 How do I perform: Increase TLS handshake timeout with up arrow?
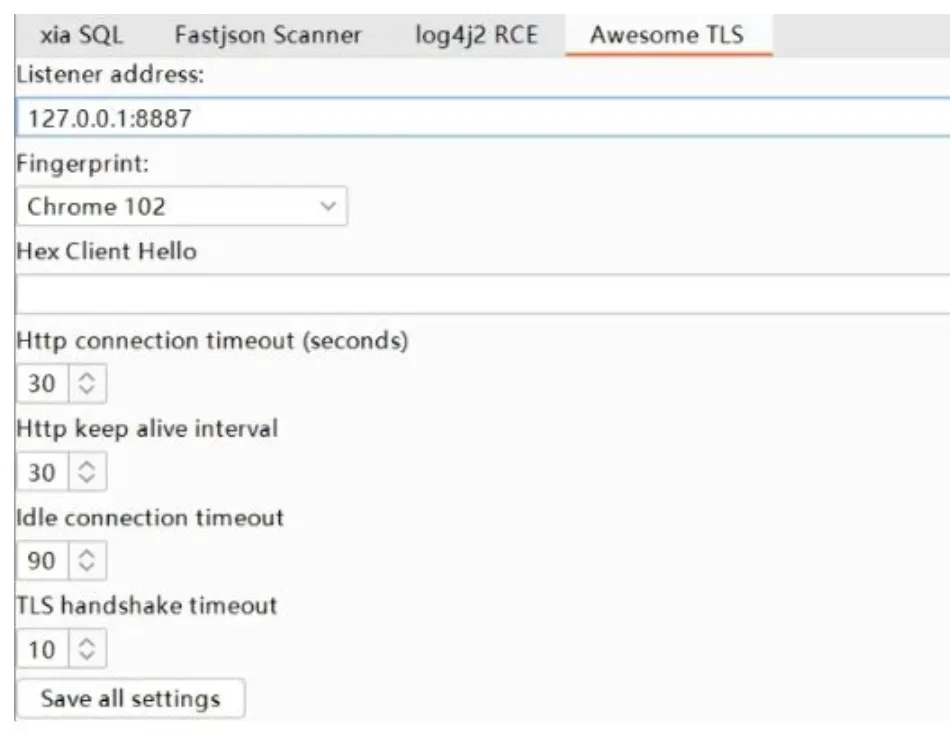(87, 644)
